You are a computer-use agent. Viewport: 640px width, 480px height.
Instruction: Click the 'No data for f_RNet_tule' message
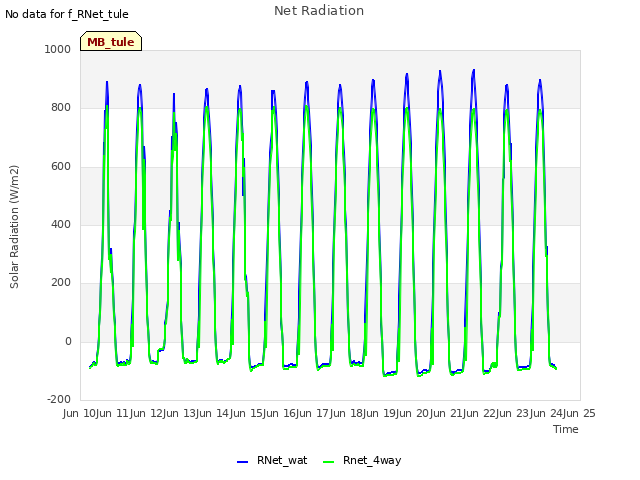(x=67, y=14)
